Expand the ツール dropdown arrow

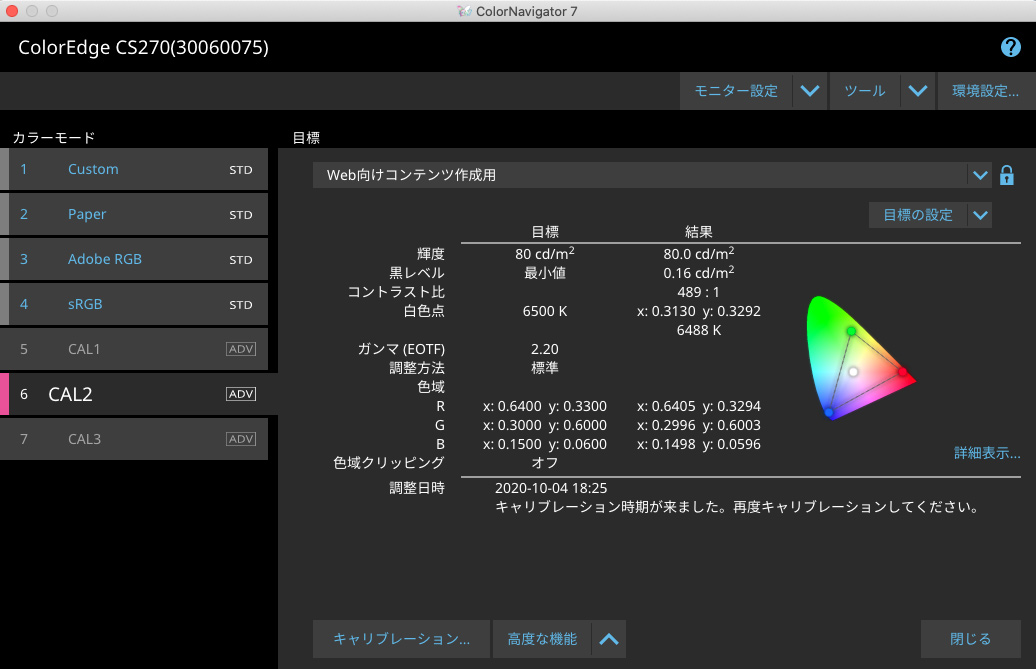click(918, 91)
